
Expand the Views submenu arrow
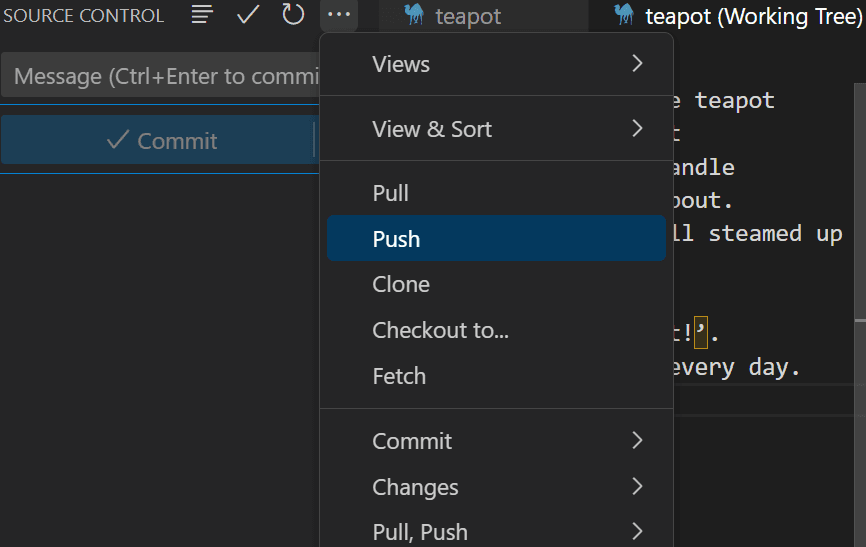[637, 64]
